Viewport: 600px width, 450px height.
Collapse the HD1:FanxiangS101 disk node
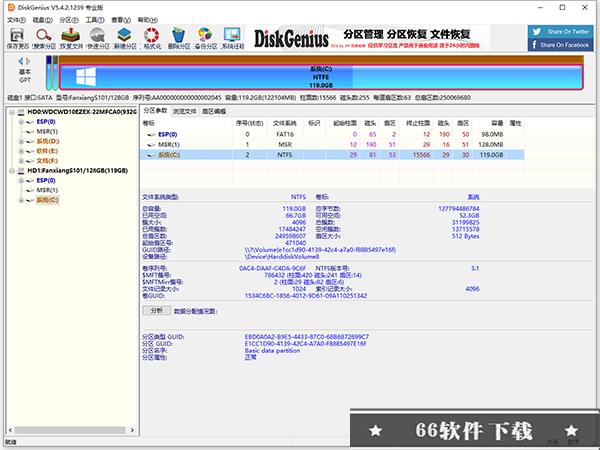pos(11,171)
